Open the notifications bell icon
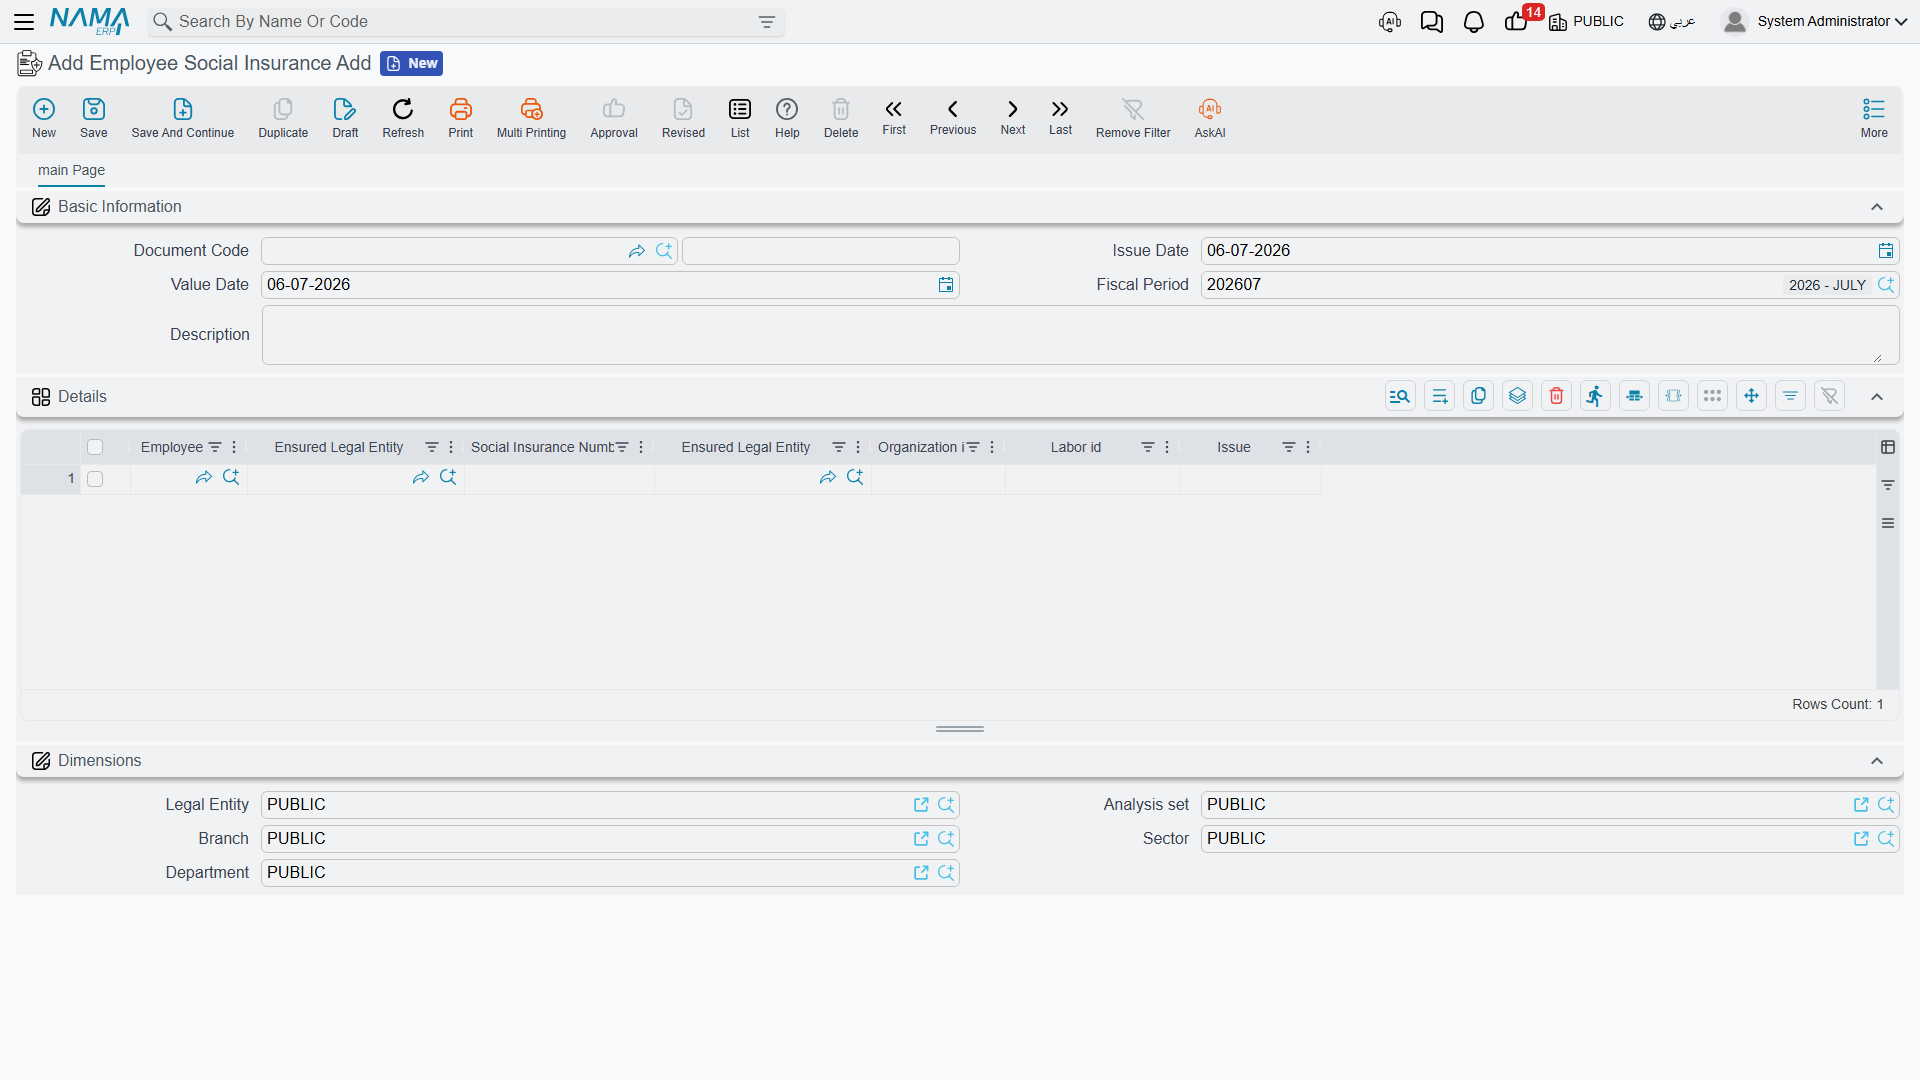Image resolution: width=1920 pixels, height=1080 pixels. click(x=1473, y=22)
